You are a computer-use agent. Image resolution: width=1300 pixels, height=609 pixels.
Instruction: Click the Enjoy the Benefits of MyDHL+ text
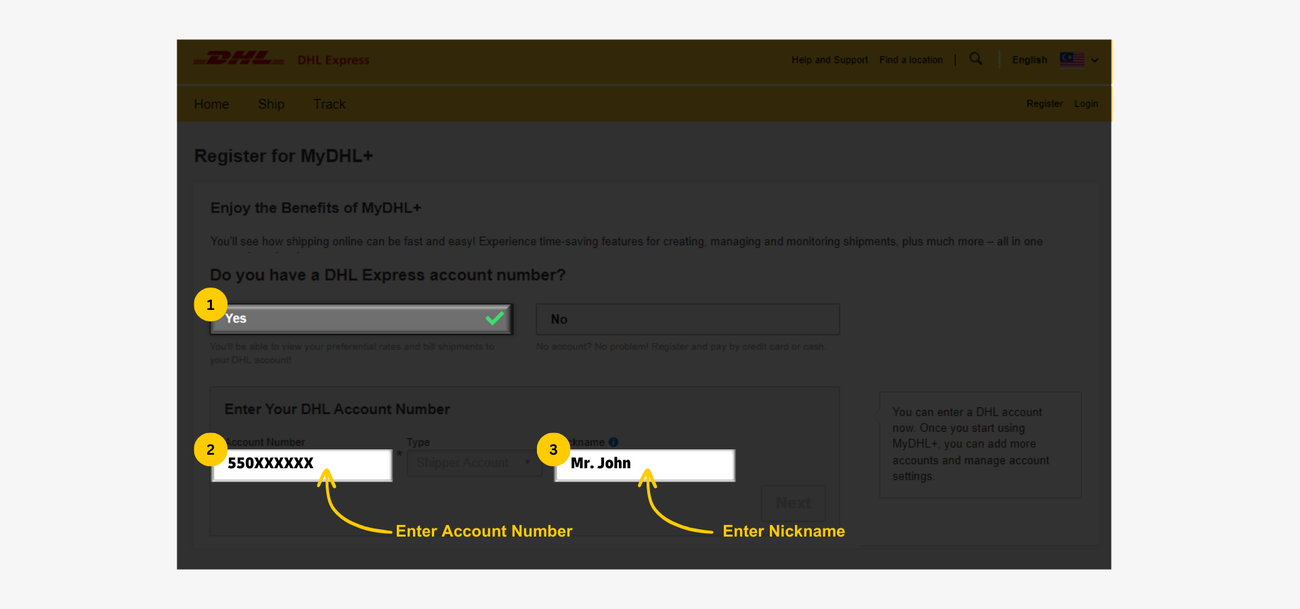pyautogui.click(x=316, y=208)
